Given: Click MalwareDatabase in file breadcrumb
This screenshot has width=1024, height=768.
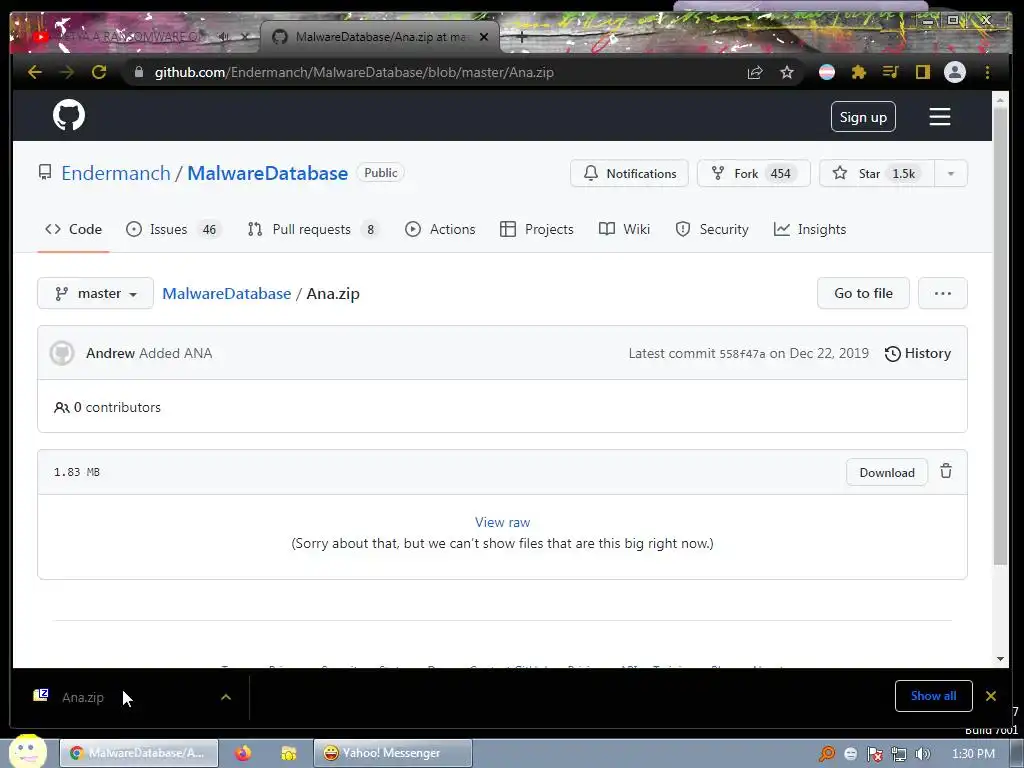Looking at the screenshot, I should tap(227, 293).
